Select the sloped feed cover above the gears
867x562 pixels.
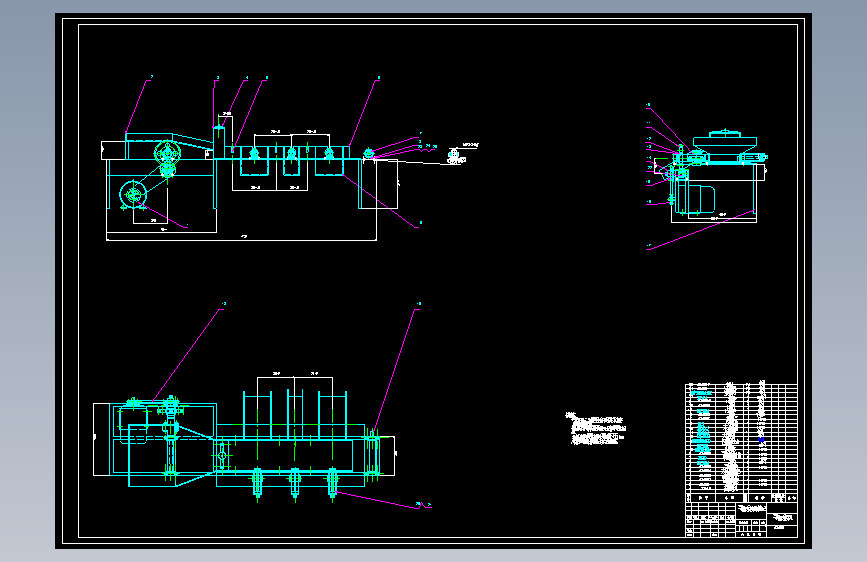[x=169, y=140]
